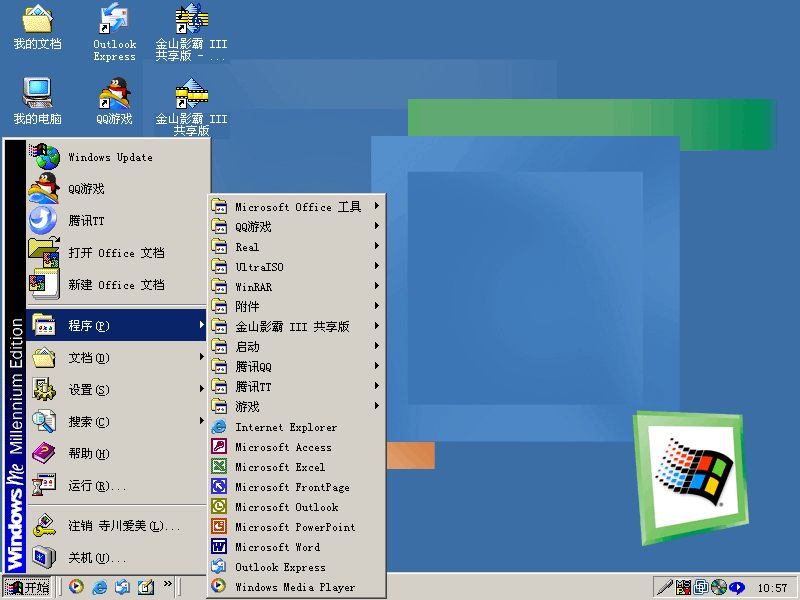Click the Internet Explorer quick launch icon

[99, 587]
